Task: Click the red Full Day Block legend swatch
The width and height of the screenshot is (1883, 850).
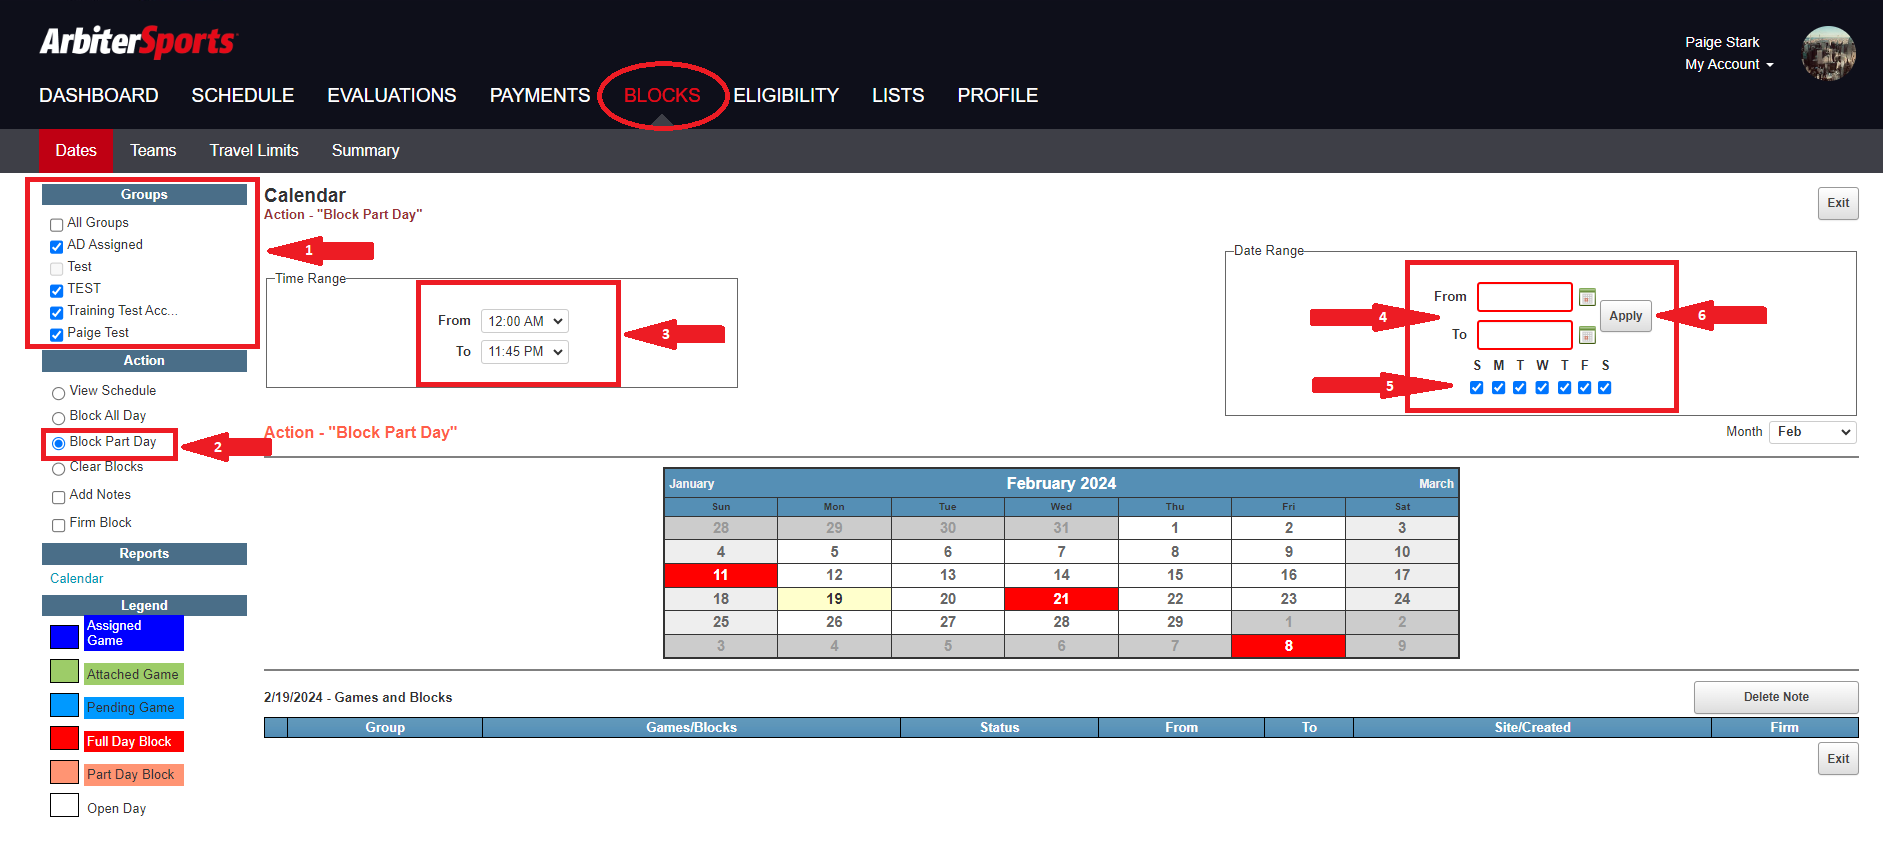Action: 64,738
